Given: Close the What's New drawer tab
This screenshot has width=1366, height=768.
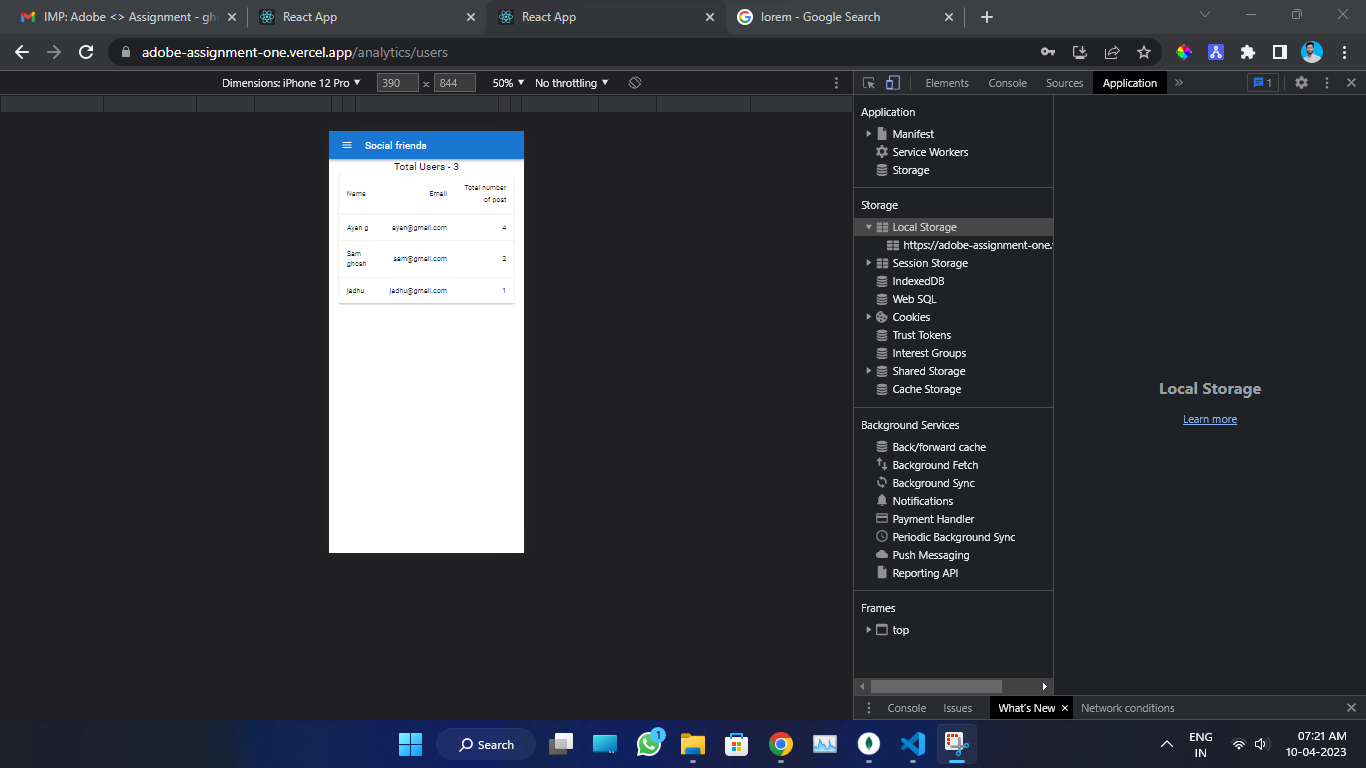Looking at the screenshot, I should point(1065,708).
